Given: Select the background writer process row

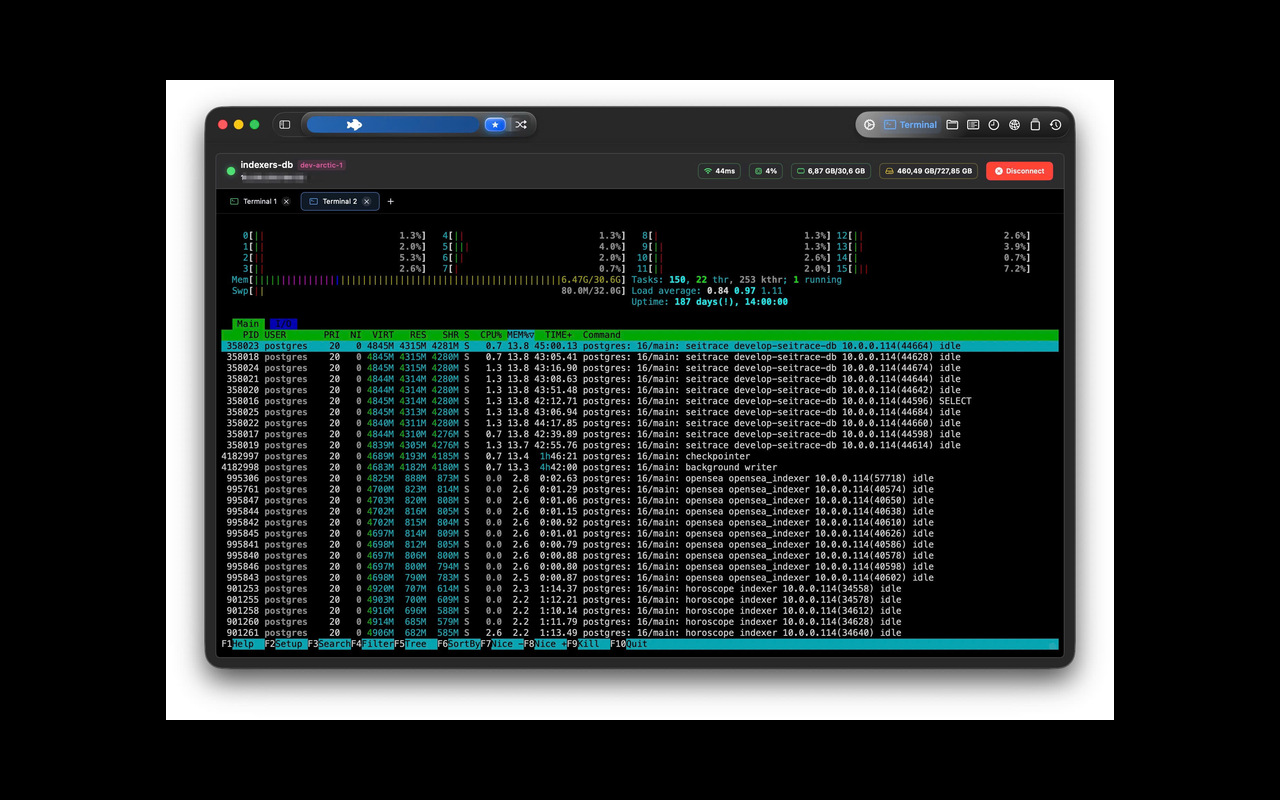Looking at the screenshot, I should pos(640,467).
